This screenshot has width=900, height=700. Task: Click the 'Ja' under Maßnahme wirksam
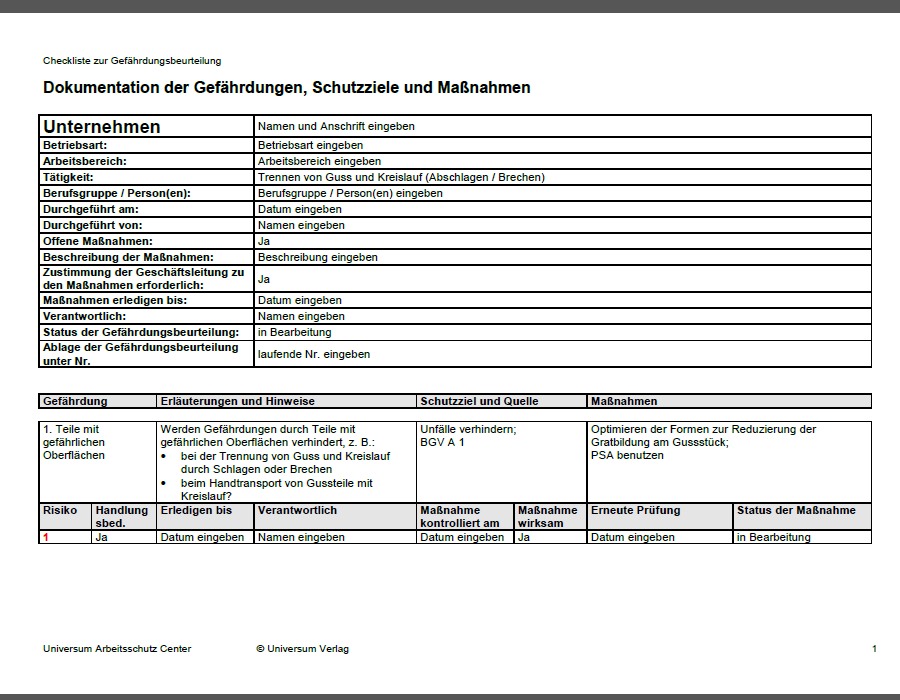[x=550, y=537]
